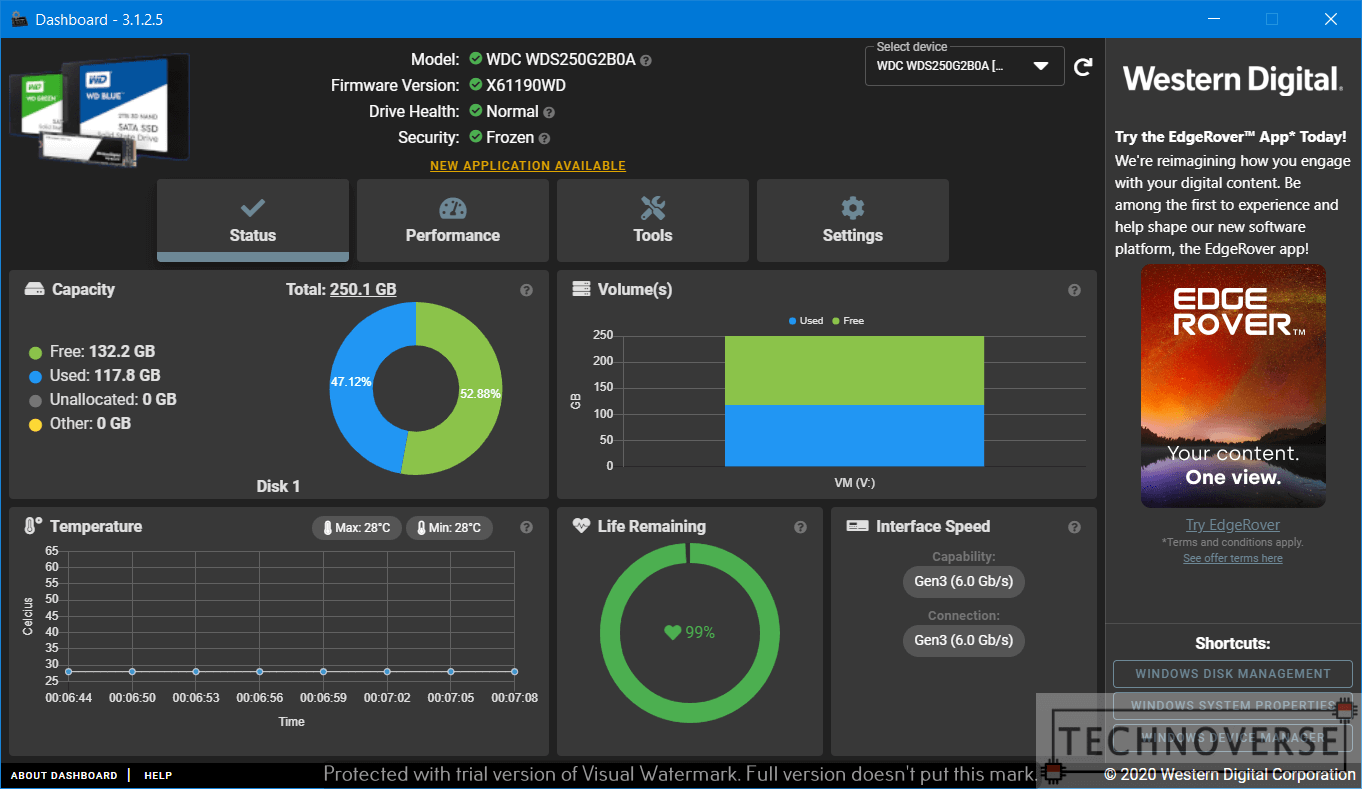The image size is (1362, 789).
Task: Open the Settings tab
Action: (853, 220)
